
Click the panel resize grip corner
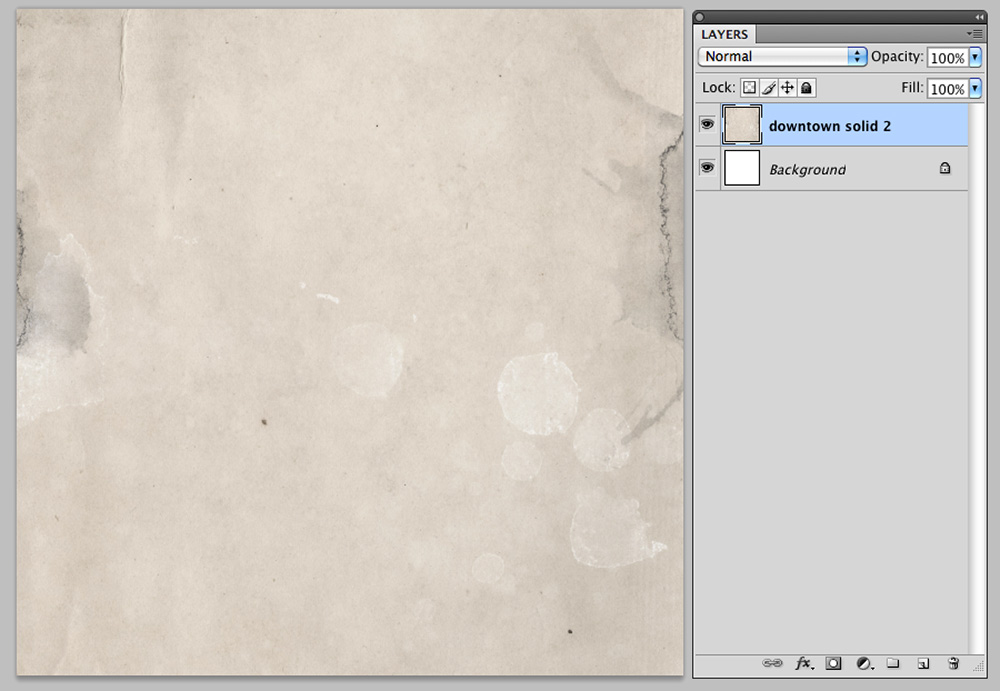pyautogui.click(x=978, y=667)
